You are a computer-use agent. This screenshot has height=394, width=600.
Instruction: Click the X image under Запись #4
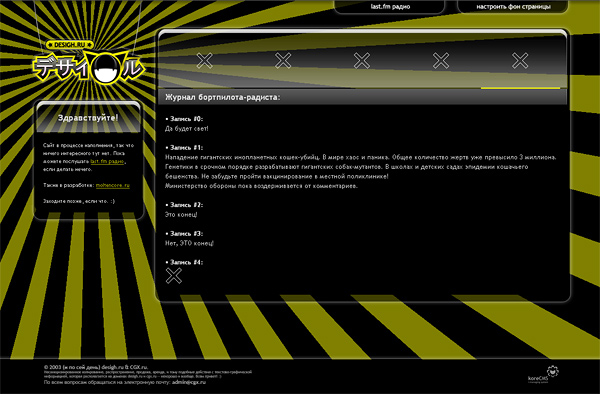(x=174, y=276)
